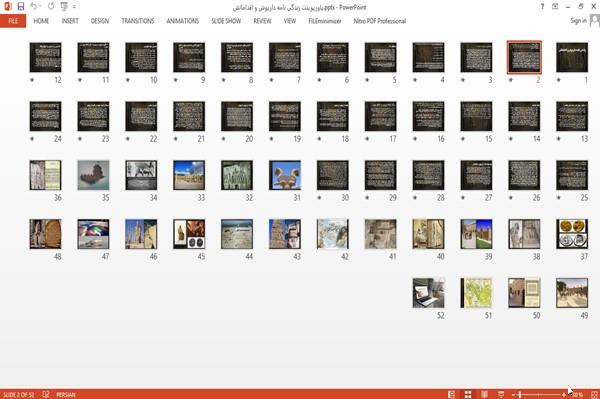Click the Undo arrow icon

(34, 6)
